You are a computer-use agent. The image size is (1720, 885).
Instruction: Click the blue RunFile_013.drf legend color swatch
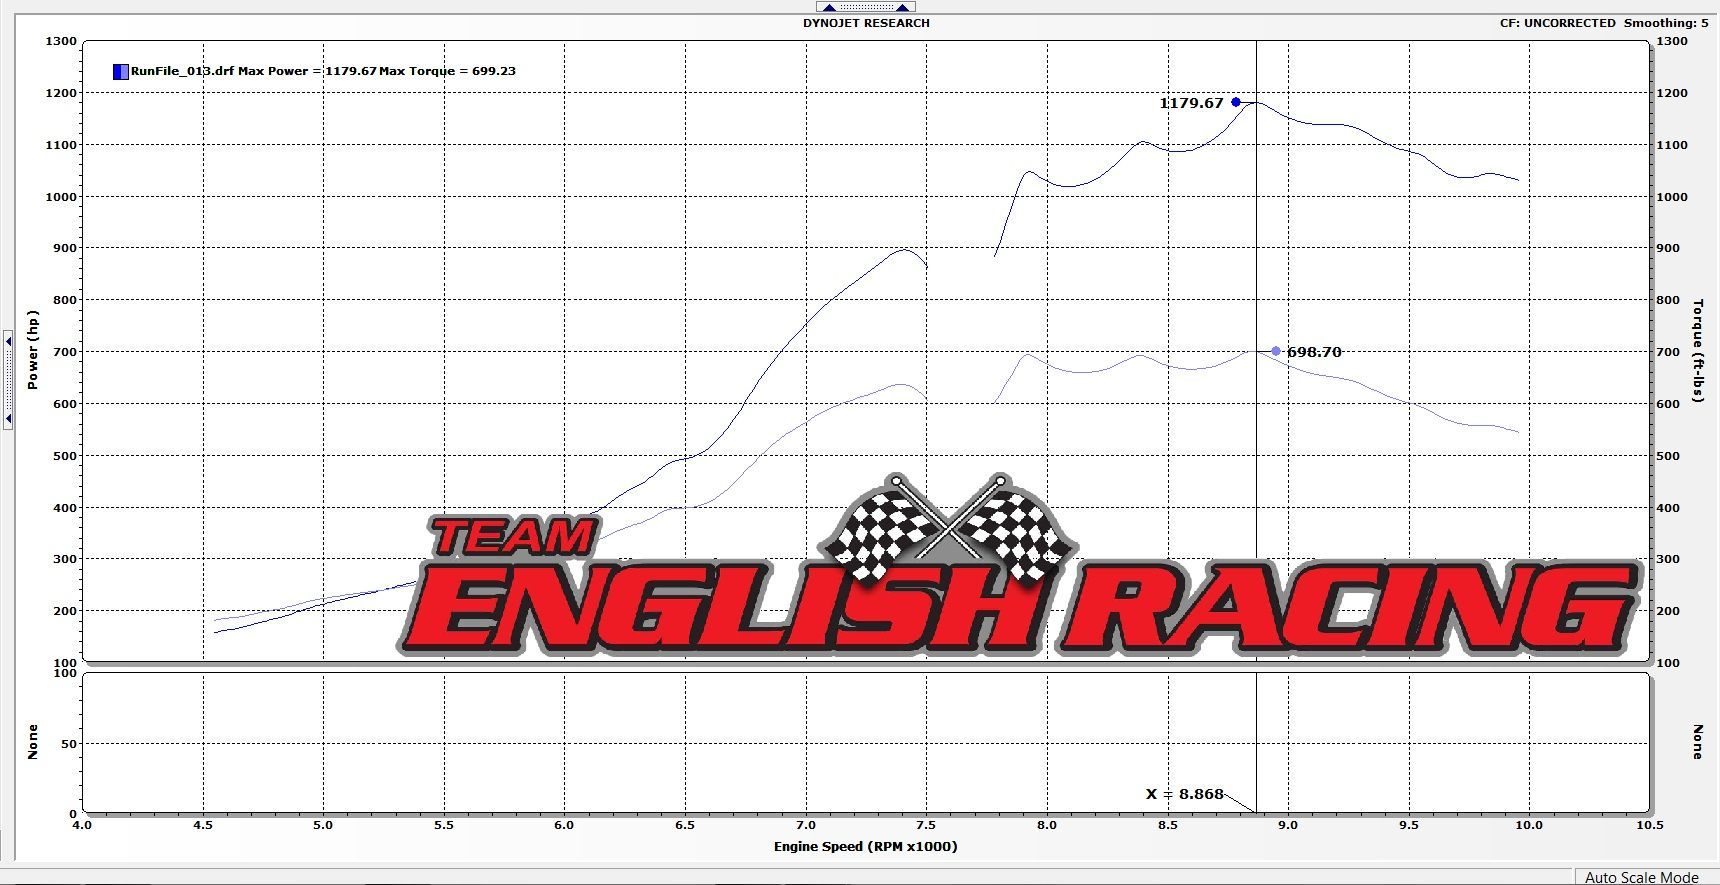click(x=120, y=71)
